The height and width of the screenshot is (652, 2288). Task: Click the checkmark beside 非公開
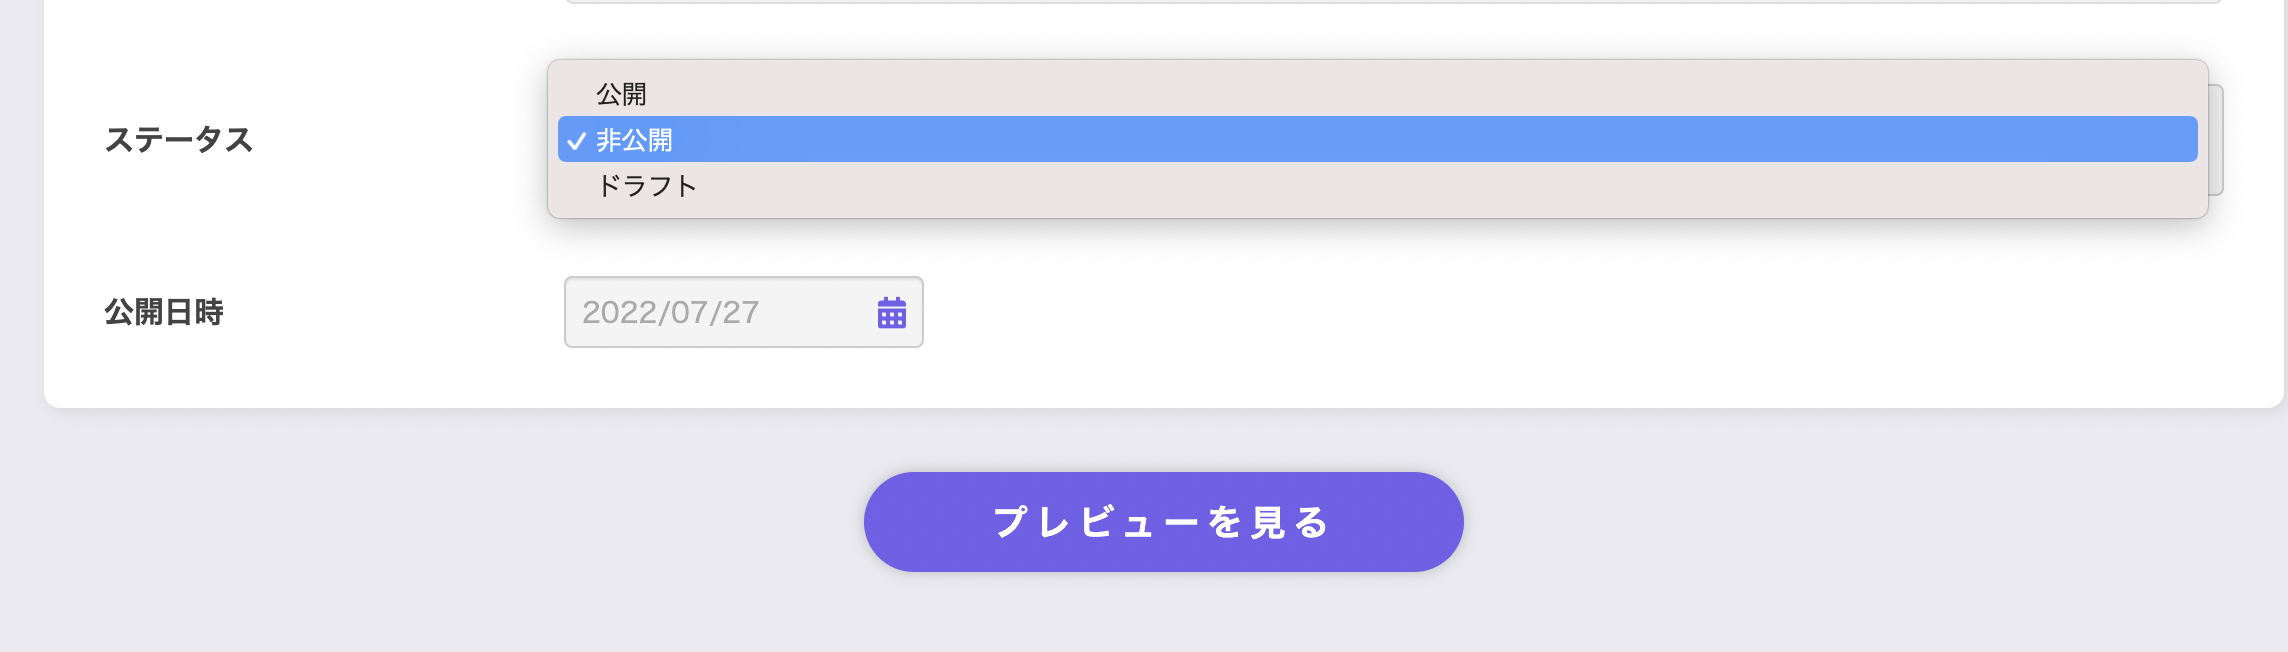point(576,141)
